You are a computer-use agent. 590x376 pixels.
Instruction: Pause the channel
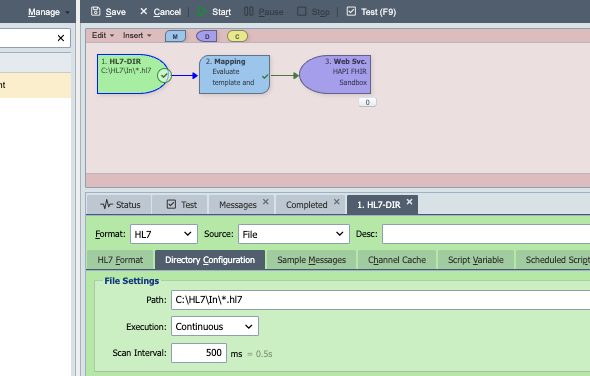tap(263, 12)
